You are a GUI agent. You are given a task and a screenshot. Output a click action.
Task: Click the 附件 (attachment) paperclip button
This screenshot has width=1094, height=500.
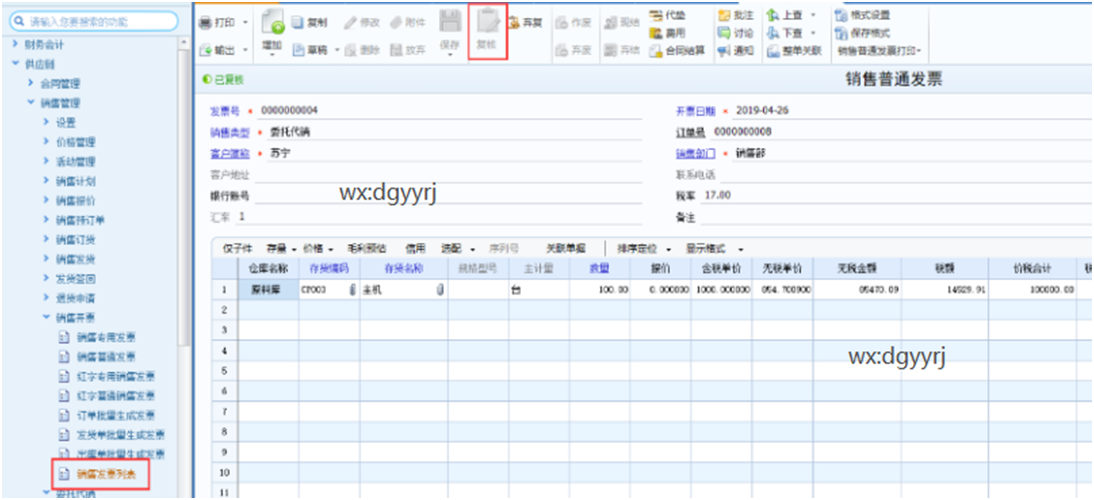point(407,22)
